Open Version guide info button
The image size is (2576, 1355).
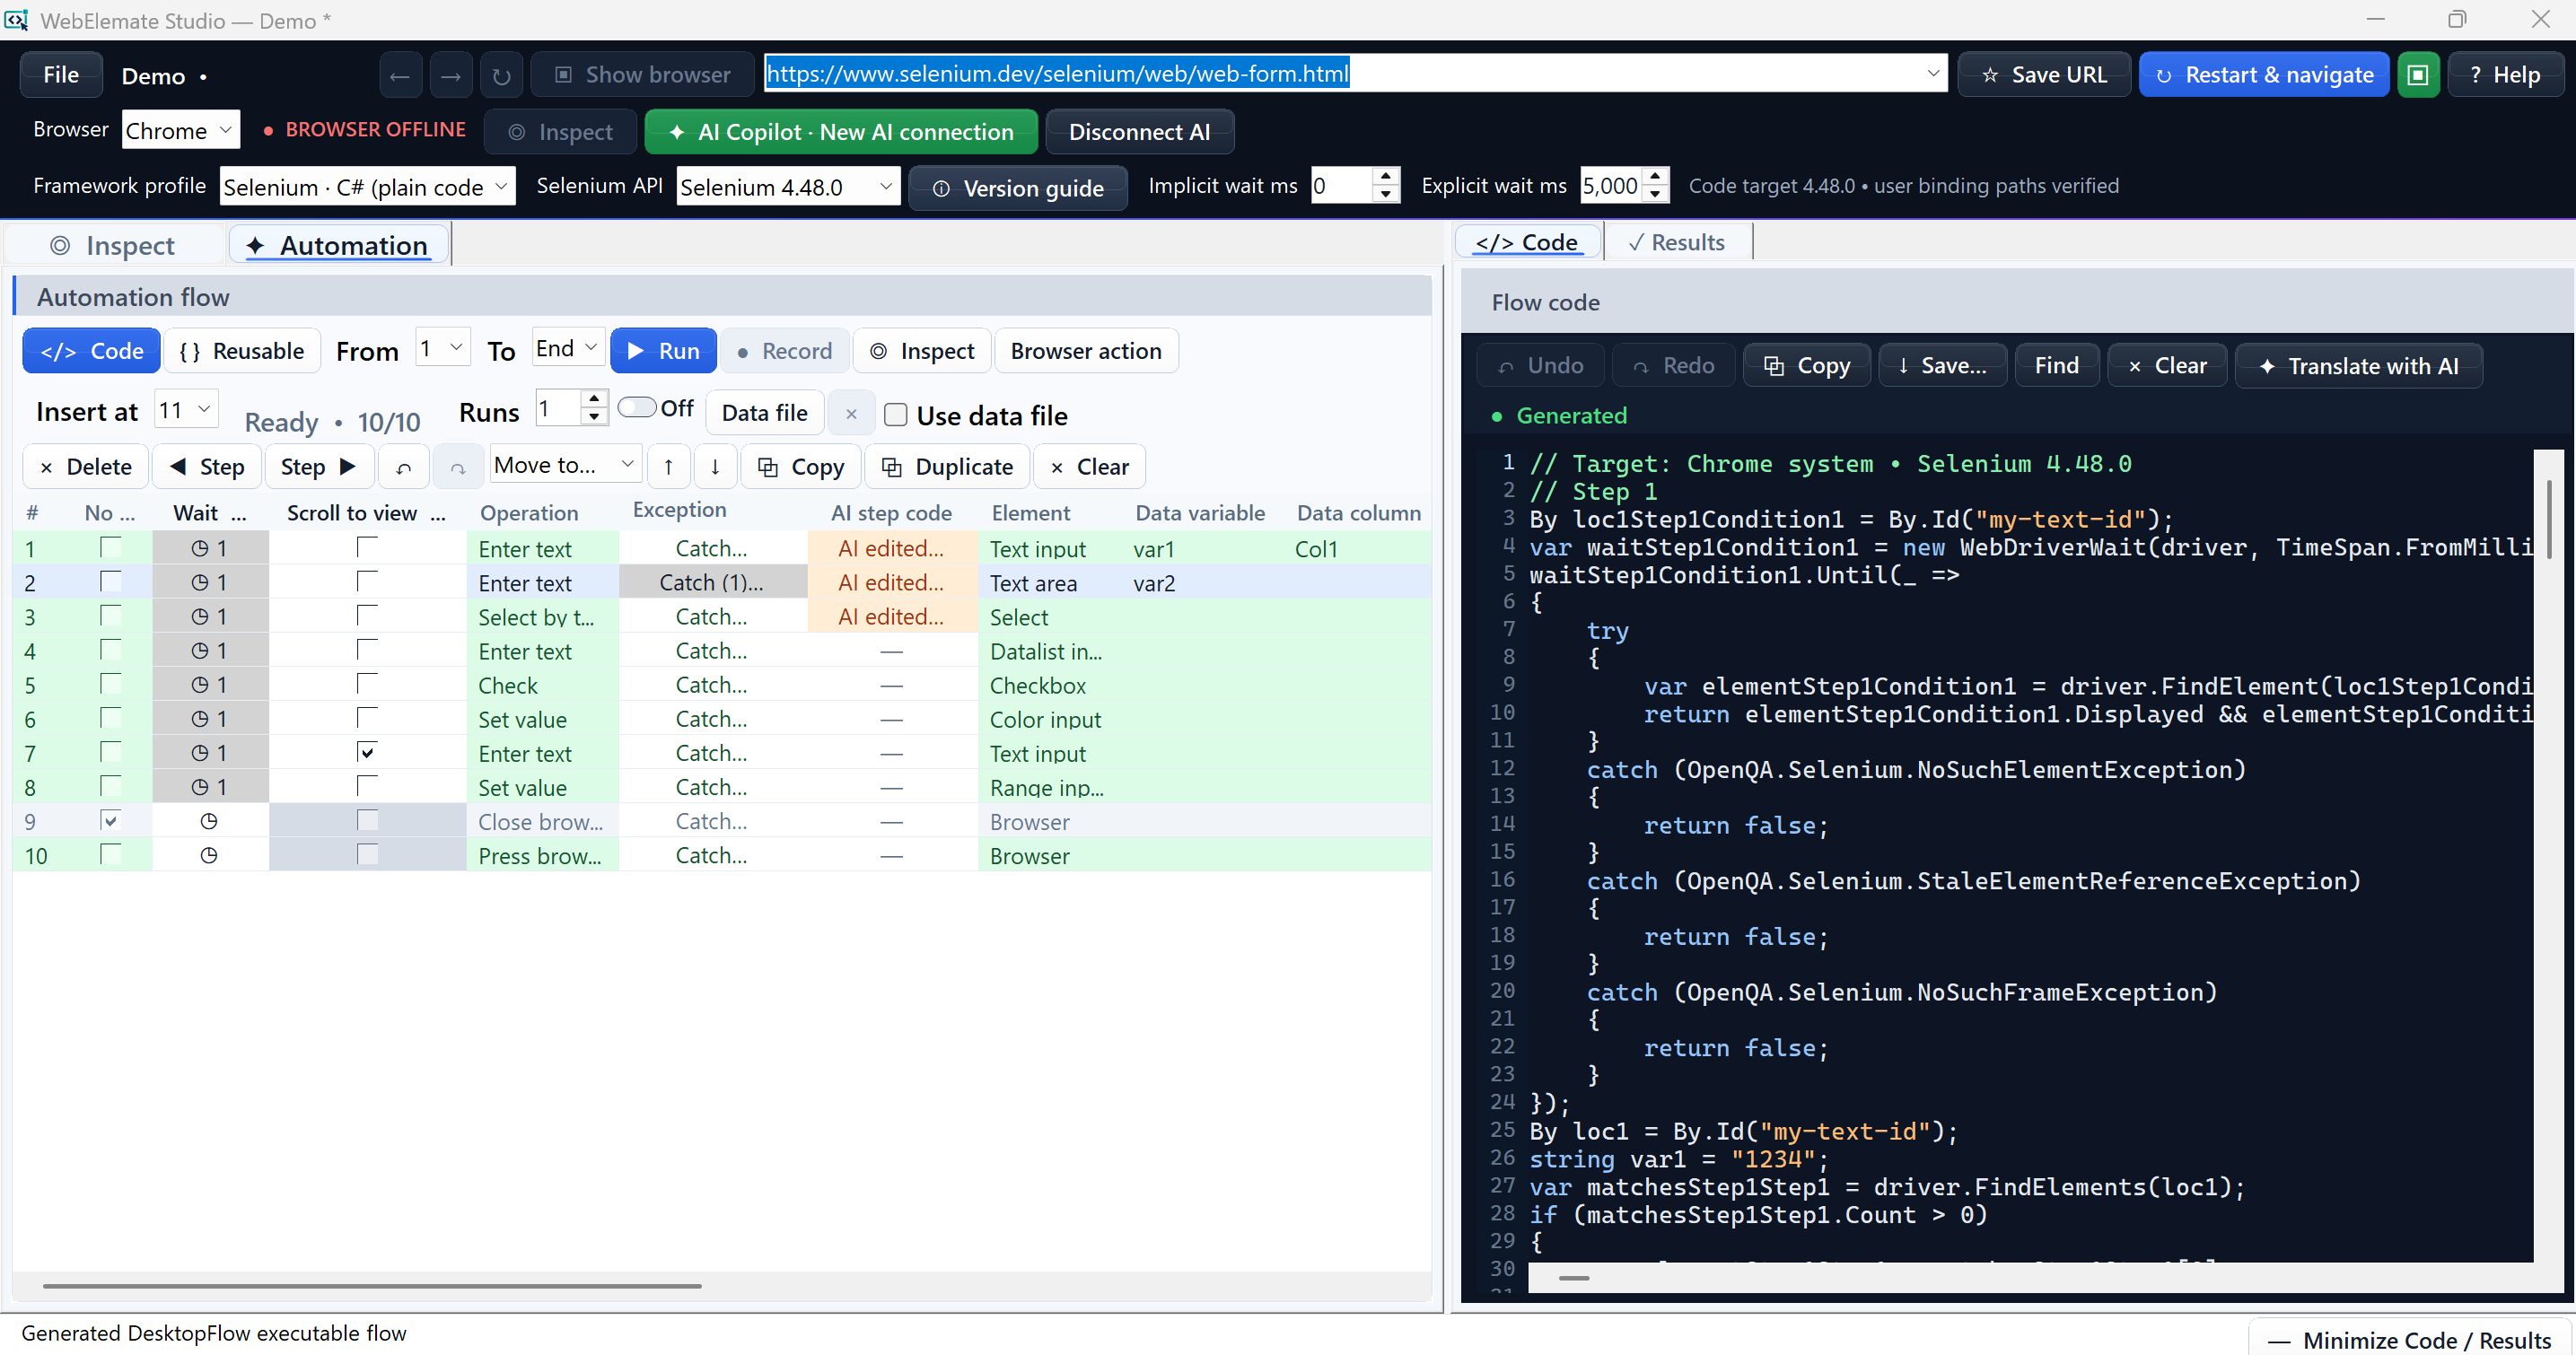tap(1018, 188)
